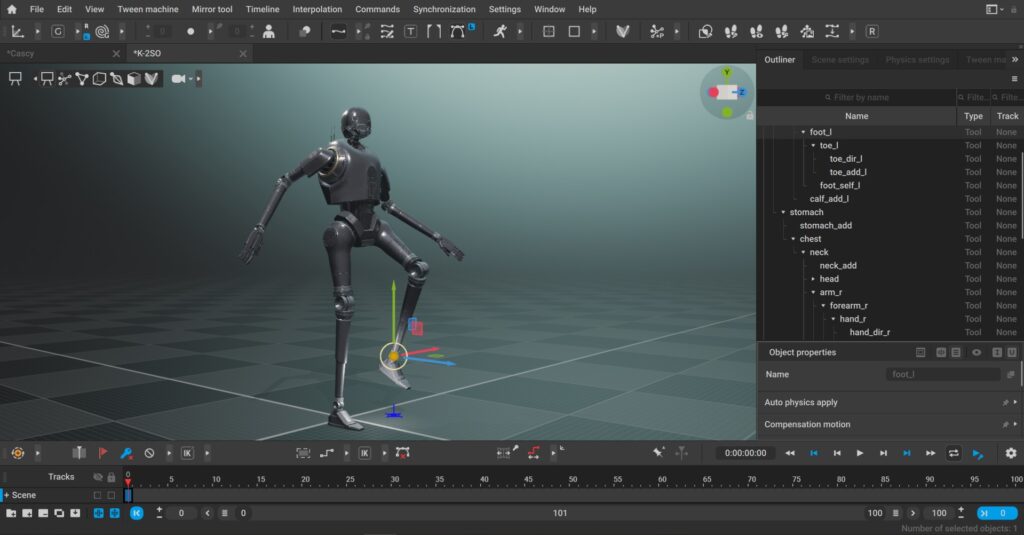Click the green Y-axis arrow of the gizmo
Screen dimensions: 1024x535
(x=394, y=310)
